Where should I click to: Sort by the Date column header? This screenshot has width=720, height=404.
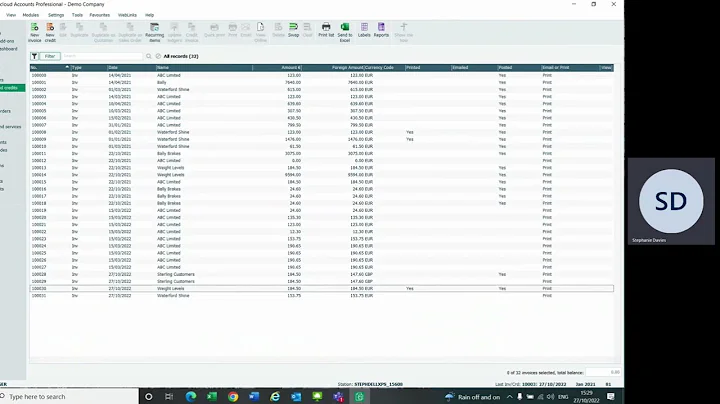(x=131, y=67)
